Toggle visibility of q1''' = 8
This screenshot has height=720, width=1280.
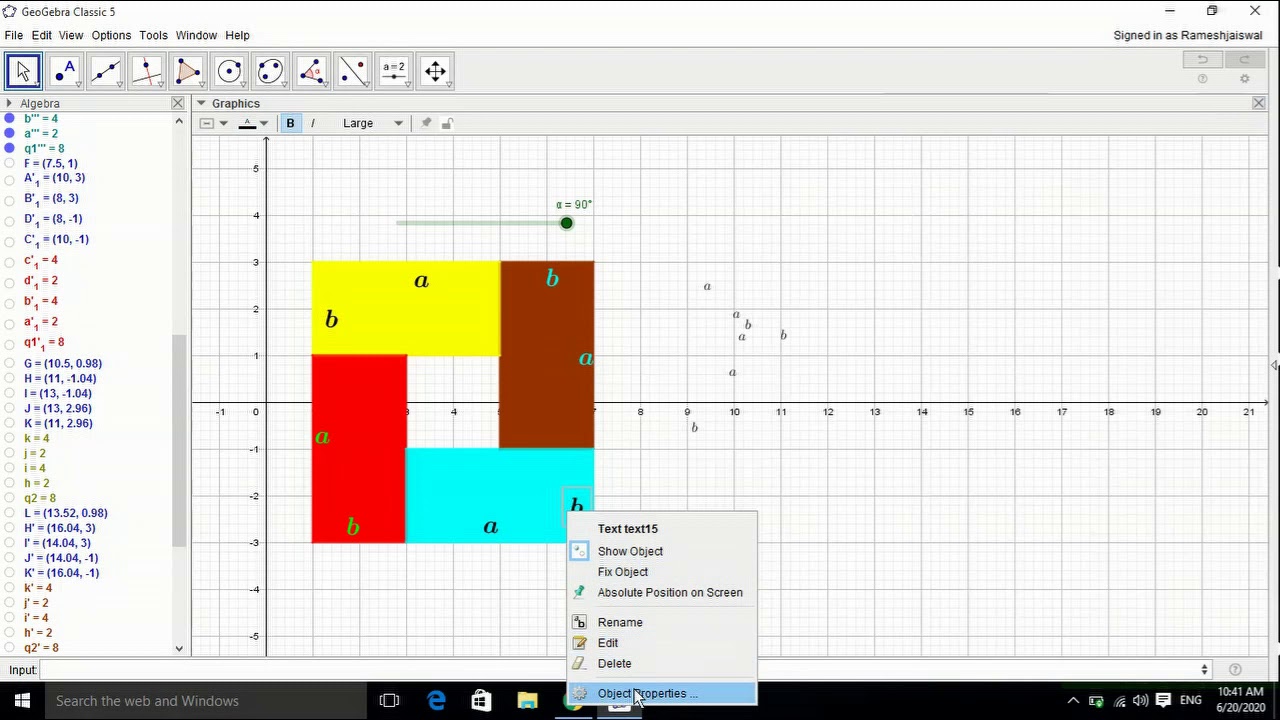9,148
